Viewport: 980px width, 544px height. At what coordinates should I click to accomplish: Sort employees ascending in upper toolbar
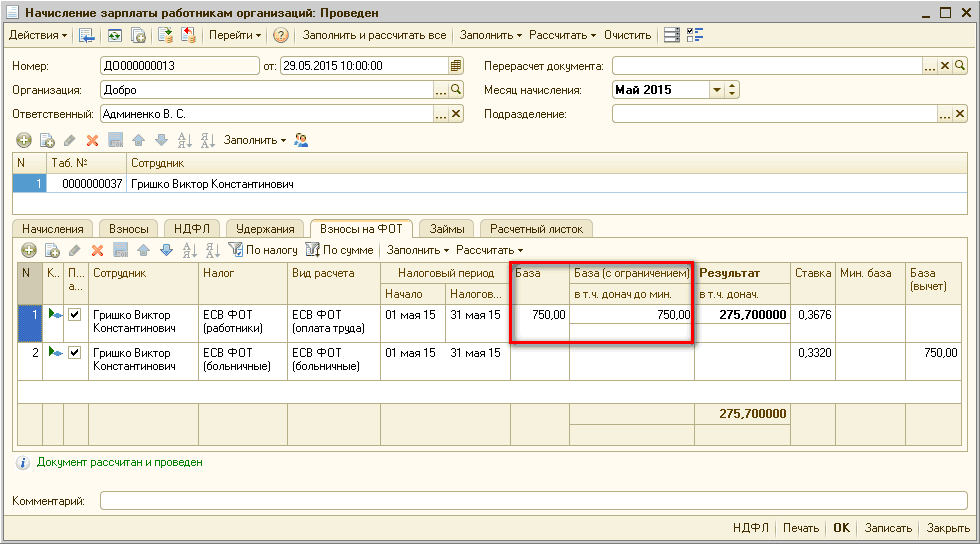click(184, 140)
